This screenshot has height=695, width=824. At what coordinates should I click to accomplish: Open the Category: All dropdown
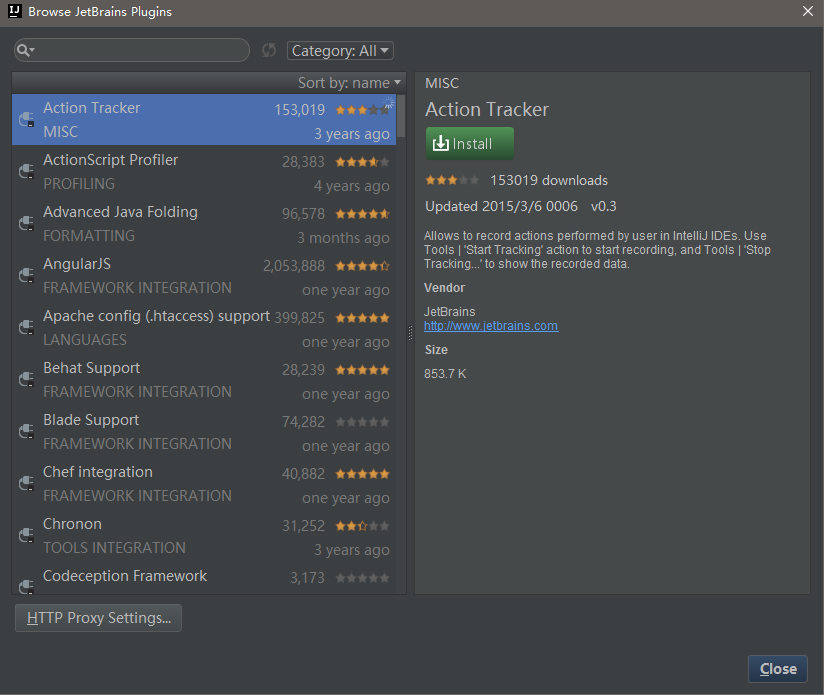point(340,50)
